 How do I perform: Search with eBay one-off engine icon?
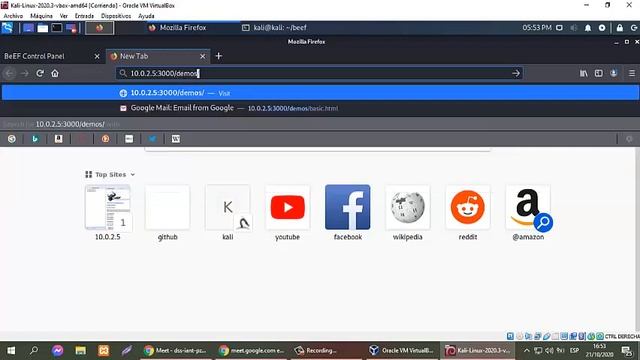coord(129,139)
